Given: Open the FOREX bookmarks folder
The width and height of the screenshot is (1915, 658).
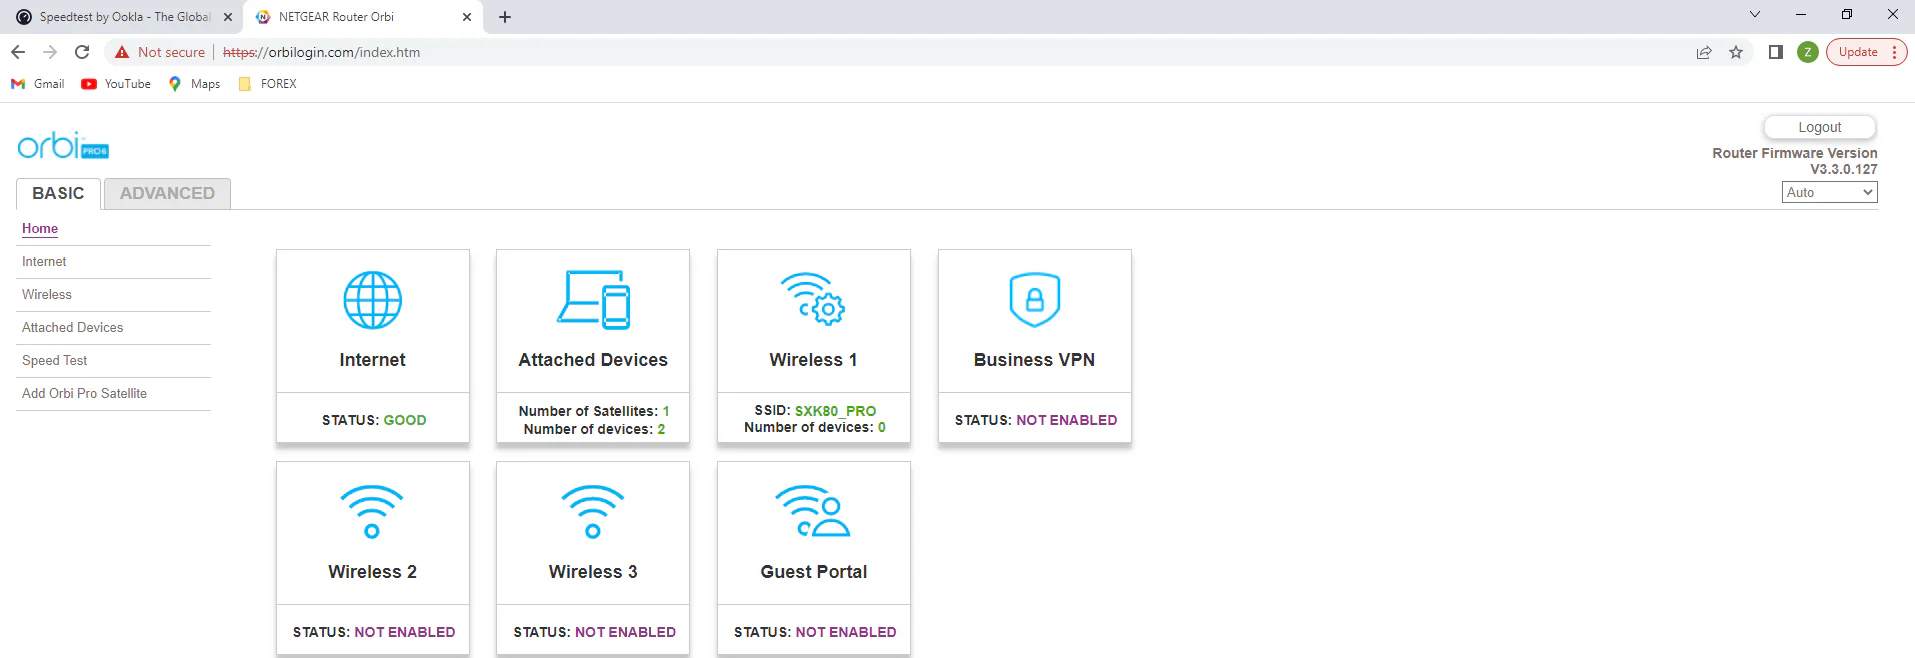Looking at the screenshot, I should pyautogui.click(x=268, y=84).
